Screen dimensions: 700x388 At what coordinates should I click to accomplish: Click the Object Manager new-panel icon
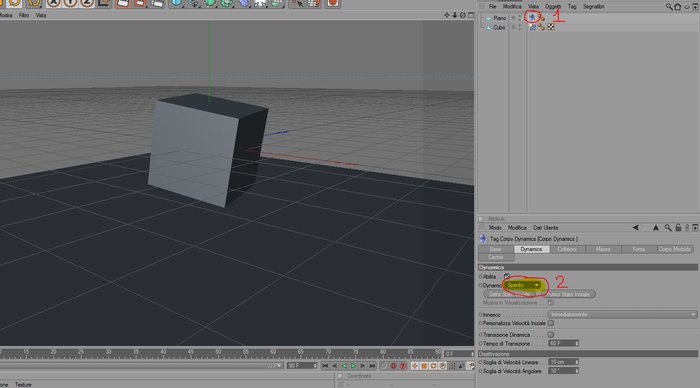tap(695, 7)
